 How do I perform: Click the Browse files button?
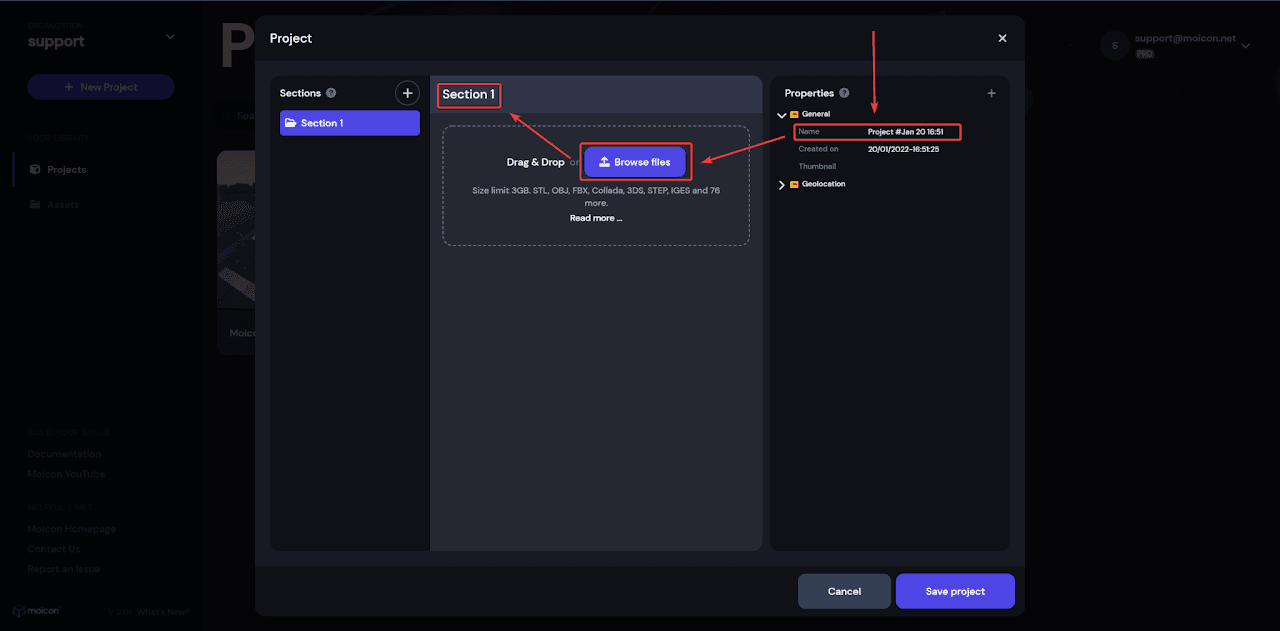[x=635, y=162]
